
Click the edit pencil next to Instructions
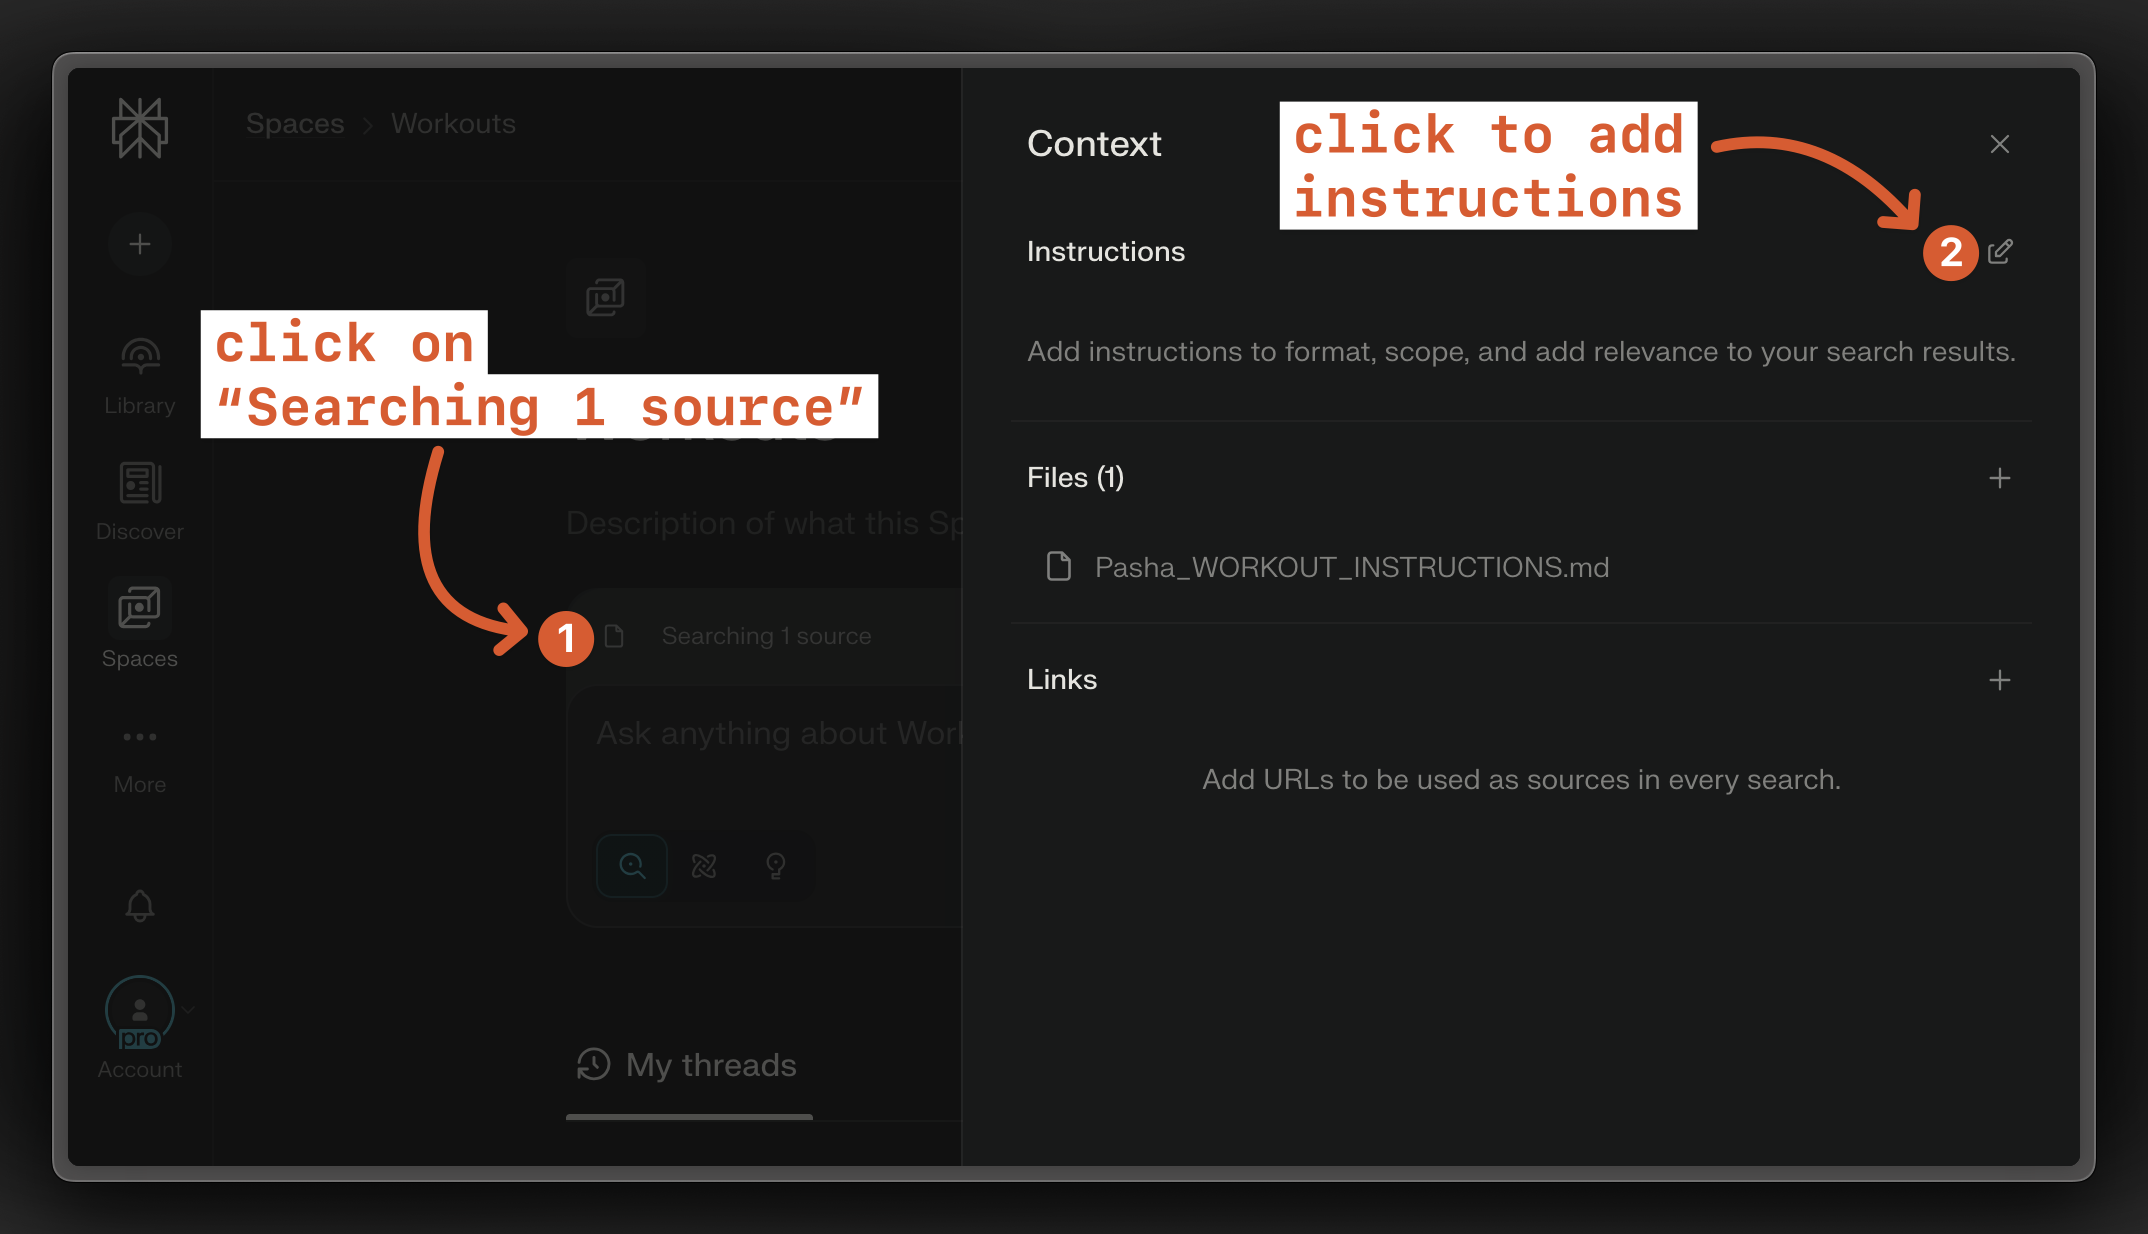pyautogui.click(x=2000, y=252)
